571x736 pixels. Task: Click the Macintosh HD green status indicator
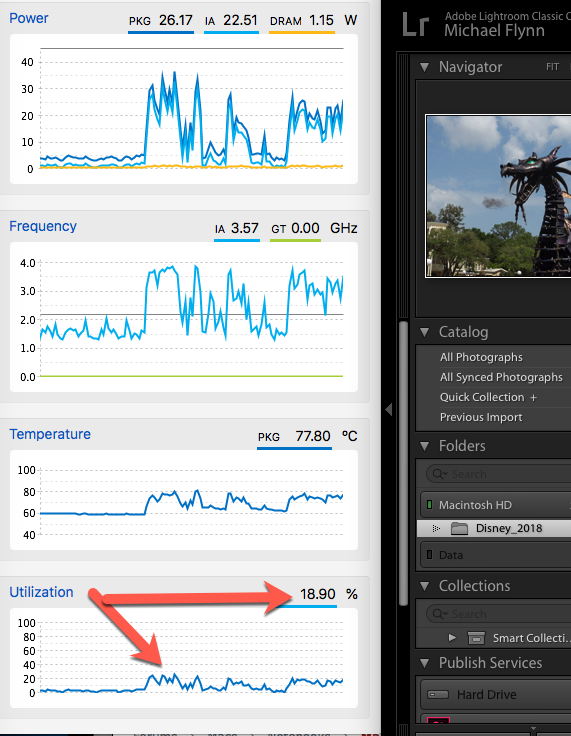(429, 505)
